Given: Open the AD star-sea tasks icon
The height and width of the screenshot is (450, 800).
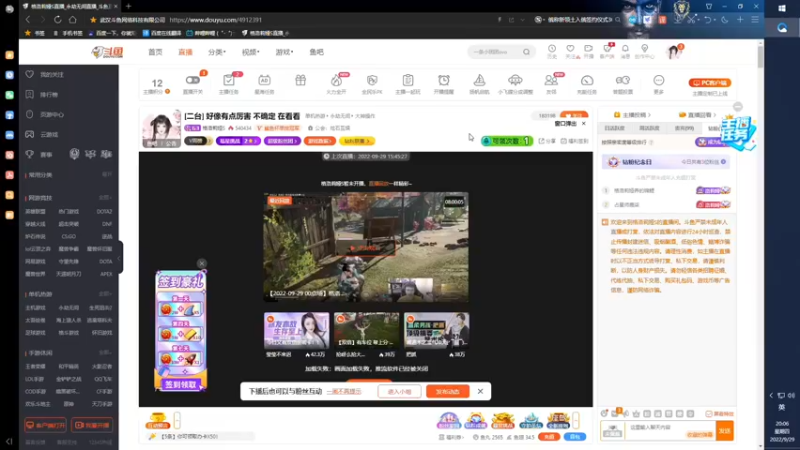Looking at the screenshot, I should point(264,80).
